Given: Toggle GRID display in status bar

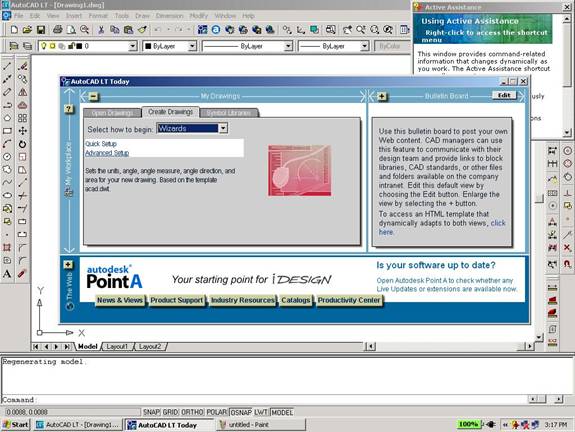Looking at the screenshot, I should 170,412.
